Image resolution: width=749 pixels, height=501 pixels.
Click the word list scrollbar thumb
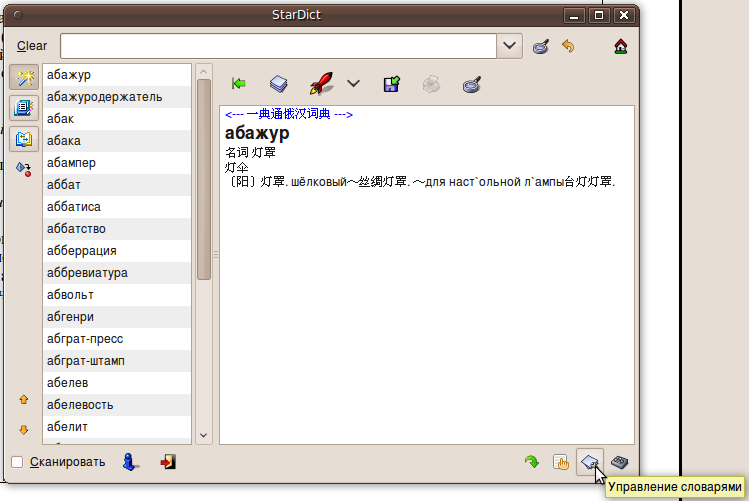(x=203, y=180)
